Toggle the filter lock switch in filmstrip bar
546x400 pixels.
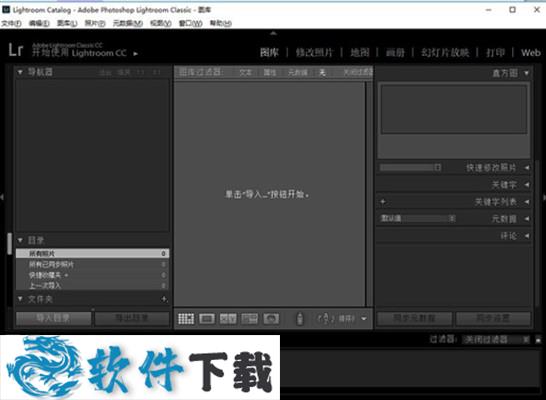tap(538, 339)
